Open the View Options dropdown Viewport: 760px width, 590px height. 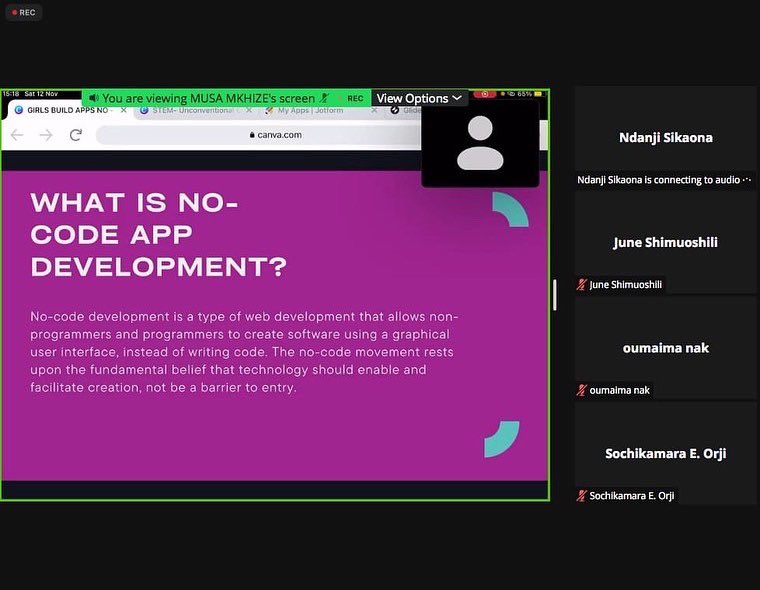pos(419,98)
